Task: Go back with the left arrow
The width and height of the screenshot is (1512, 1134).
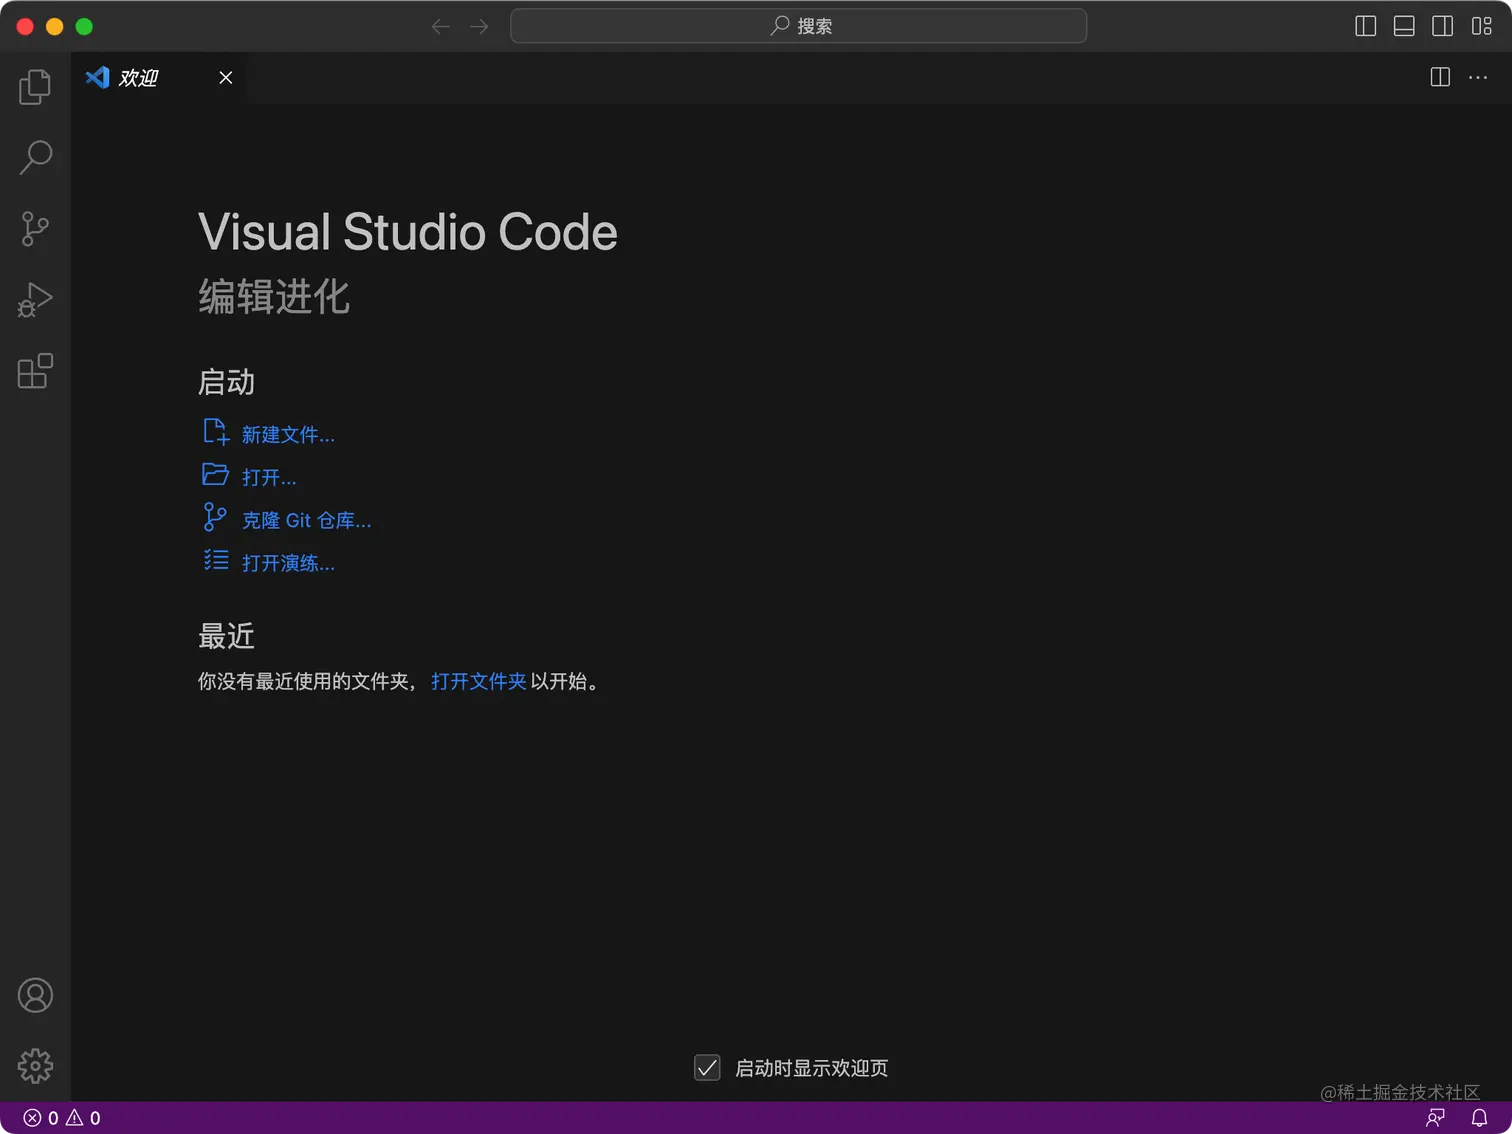Action: click(440, 26)
